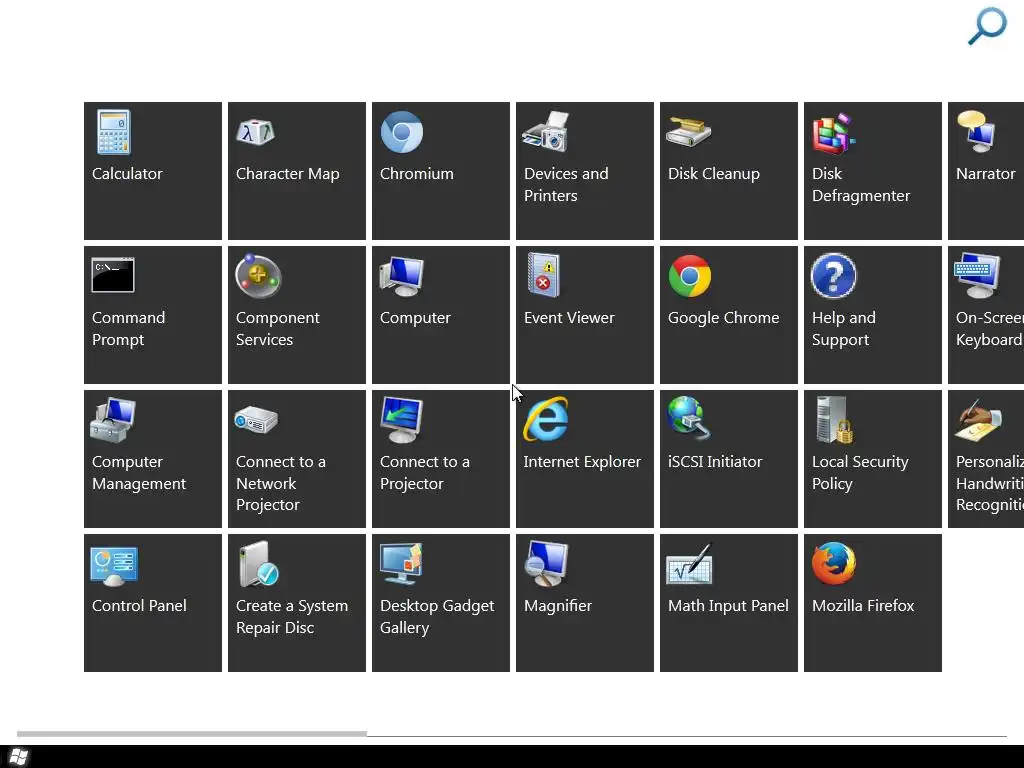This screenshot has width=1024, height=768.
Task: Open the Calculator app icon
Action: 114,132
